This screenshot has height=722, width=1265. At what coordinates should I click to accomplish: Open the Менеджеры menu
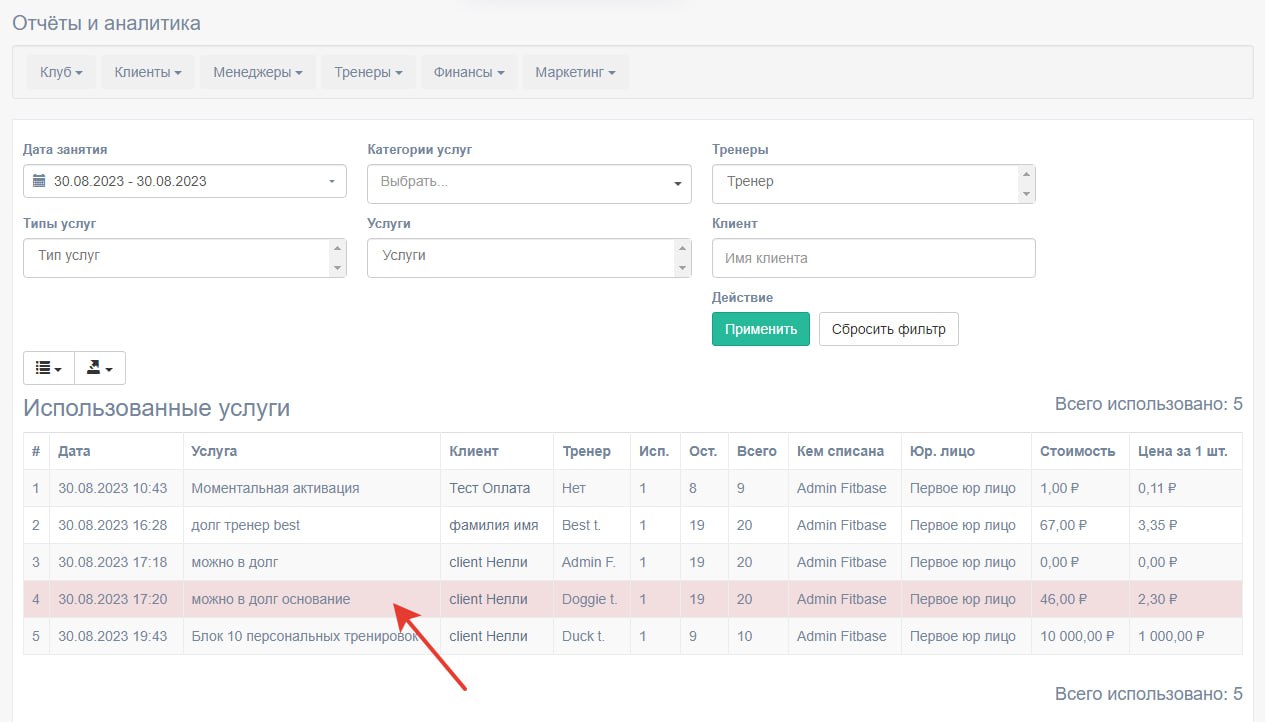click(257, 71)
